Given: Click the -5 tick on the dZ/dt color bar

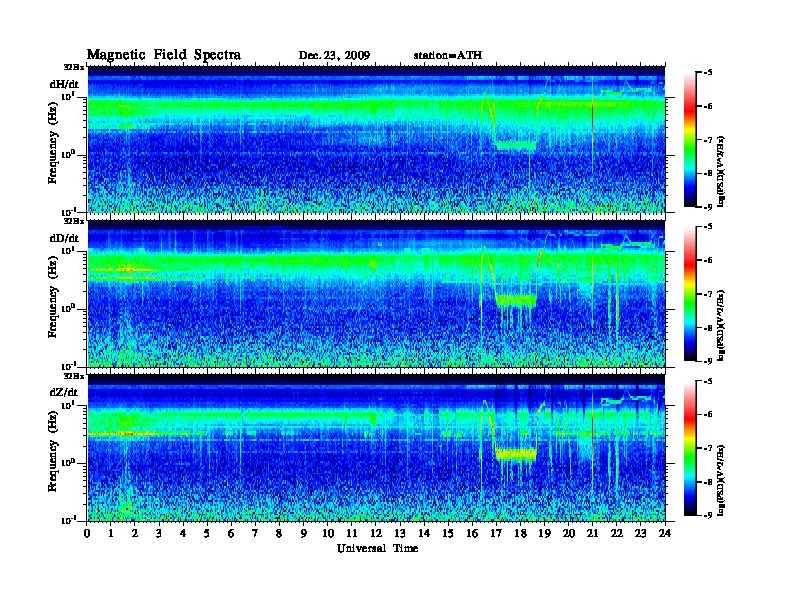Looking at the screenshot, I should (708, 381).
